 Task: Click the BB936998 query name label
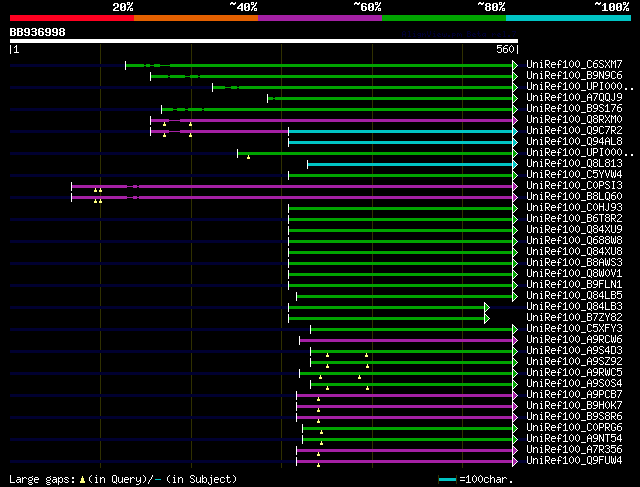pyautogui.click(x=38, y=32)
